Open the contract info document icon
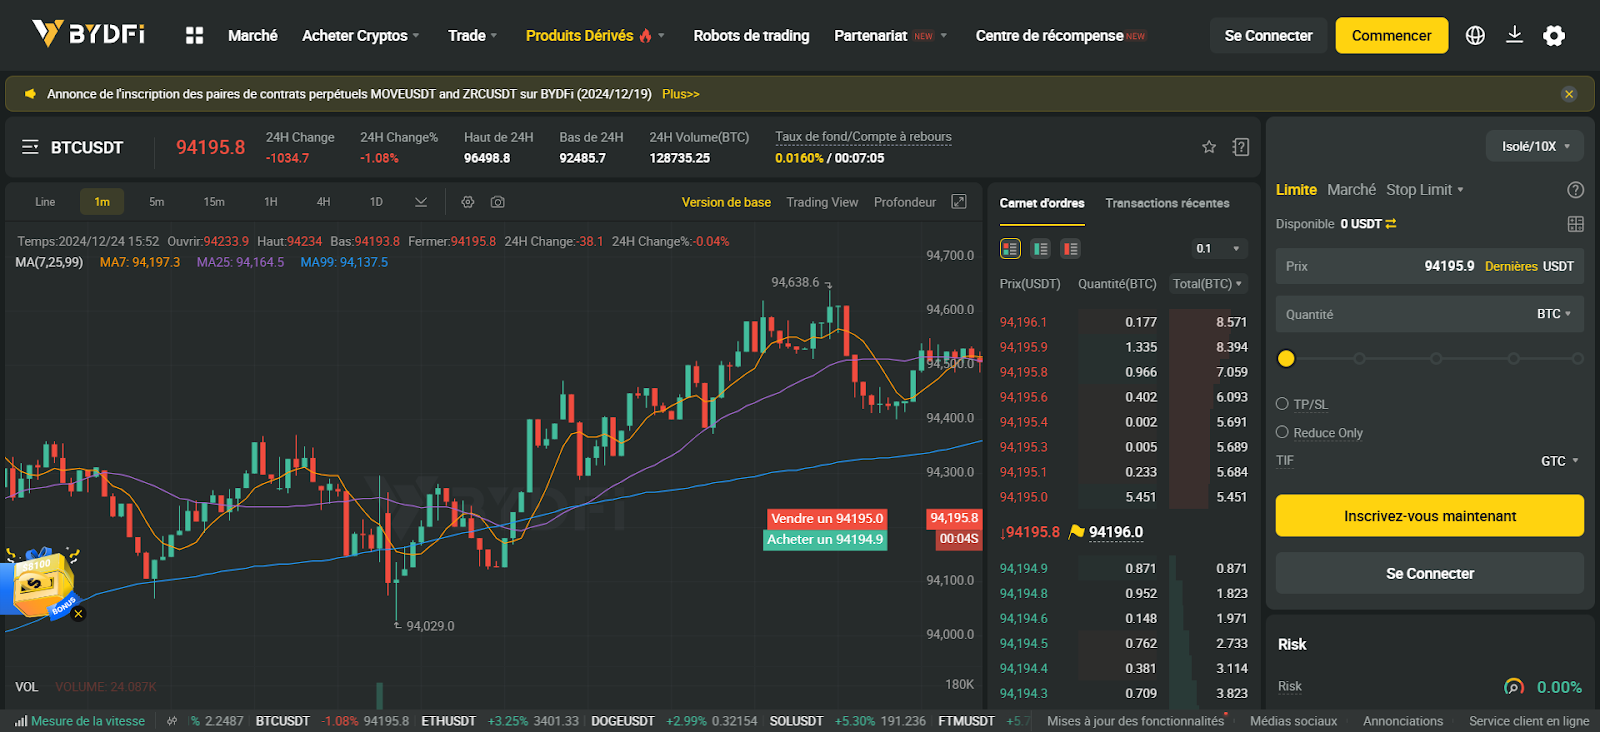The image size is (1600, 732). pos(1241,147)
